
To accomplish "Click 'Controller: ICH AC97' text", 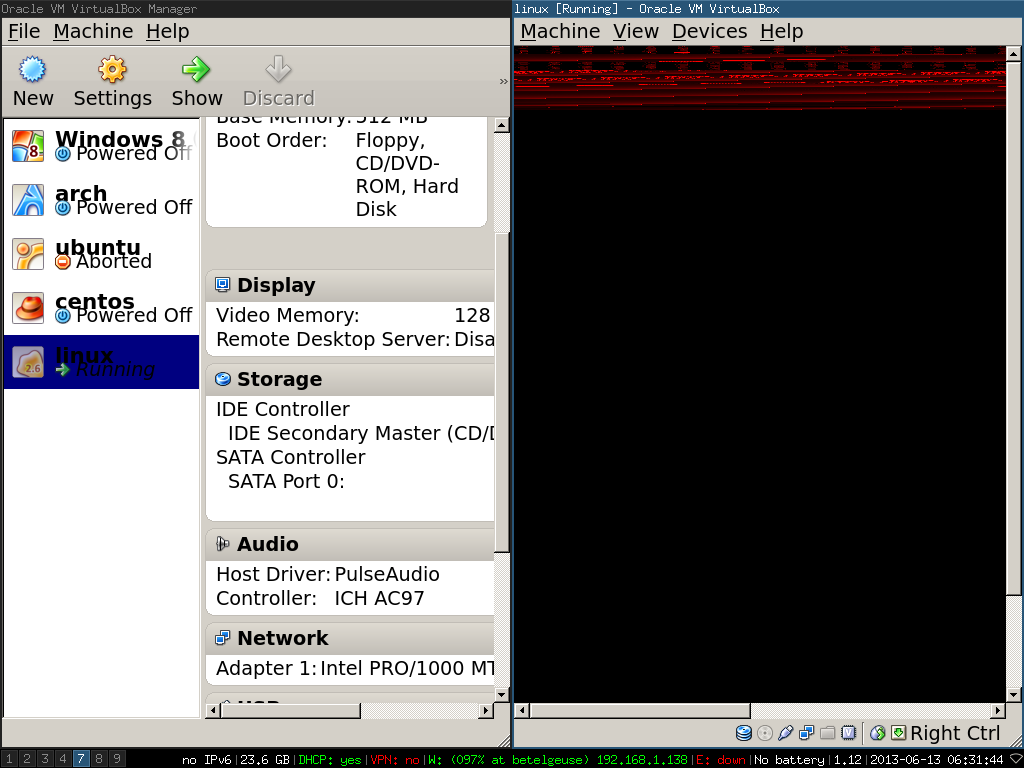I will [x=320, y=598].
